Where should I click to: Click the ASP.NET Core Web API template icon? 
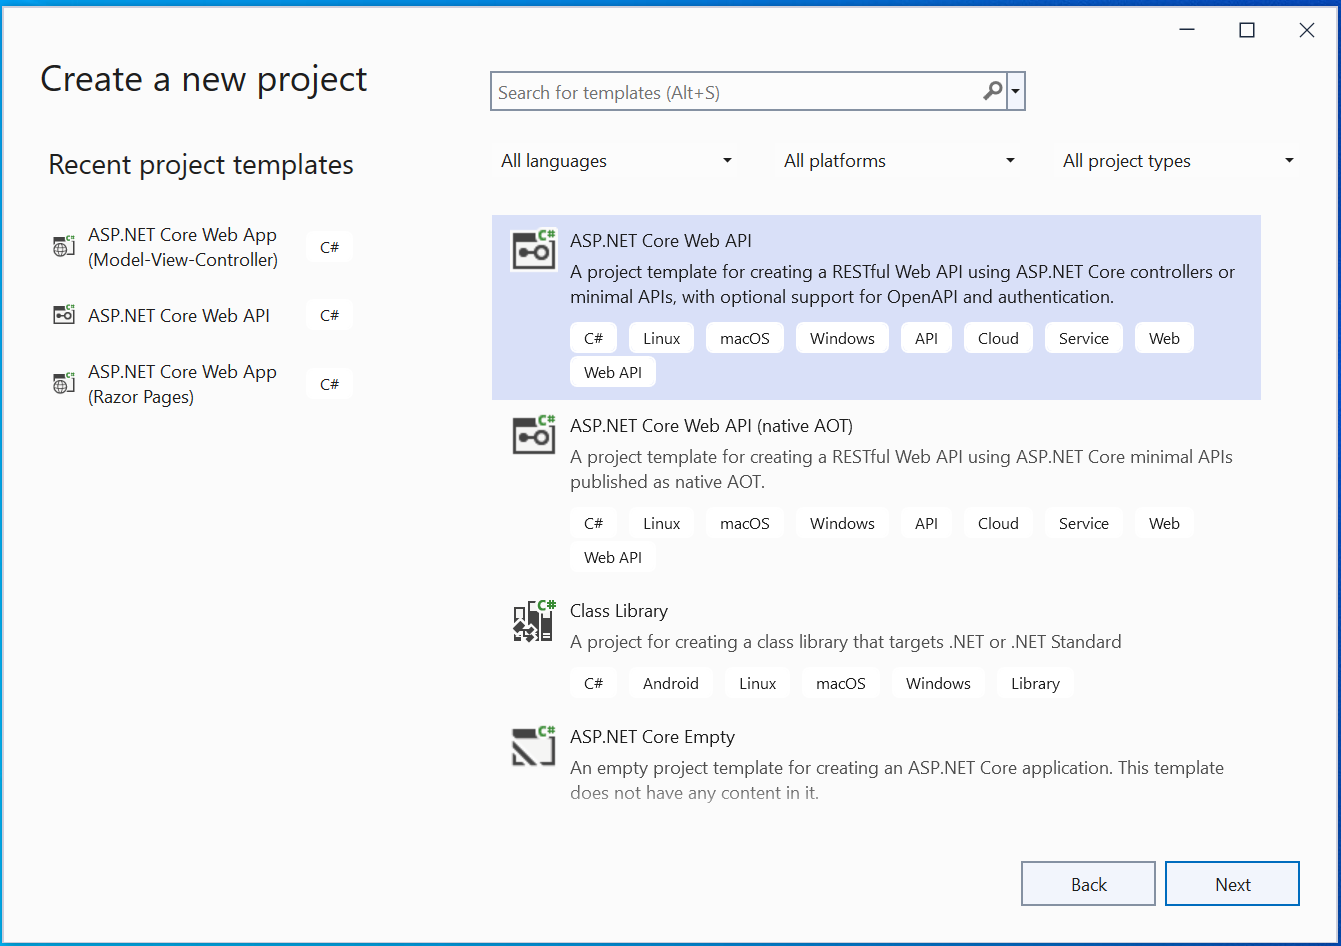click(533, 250)
